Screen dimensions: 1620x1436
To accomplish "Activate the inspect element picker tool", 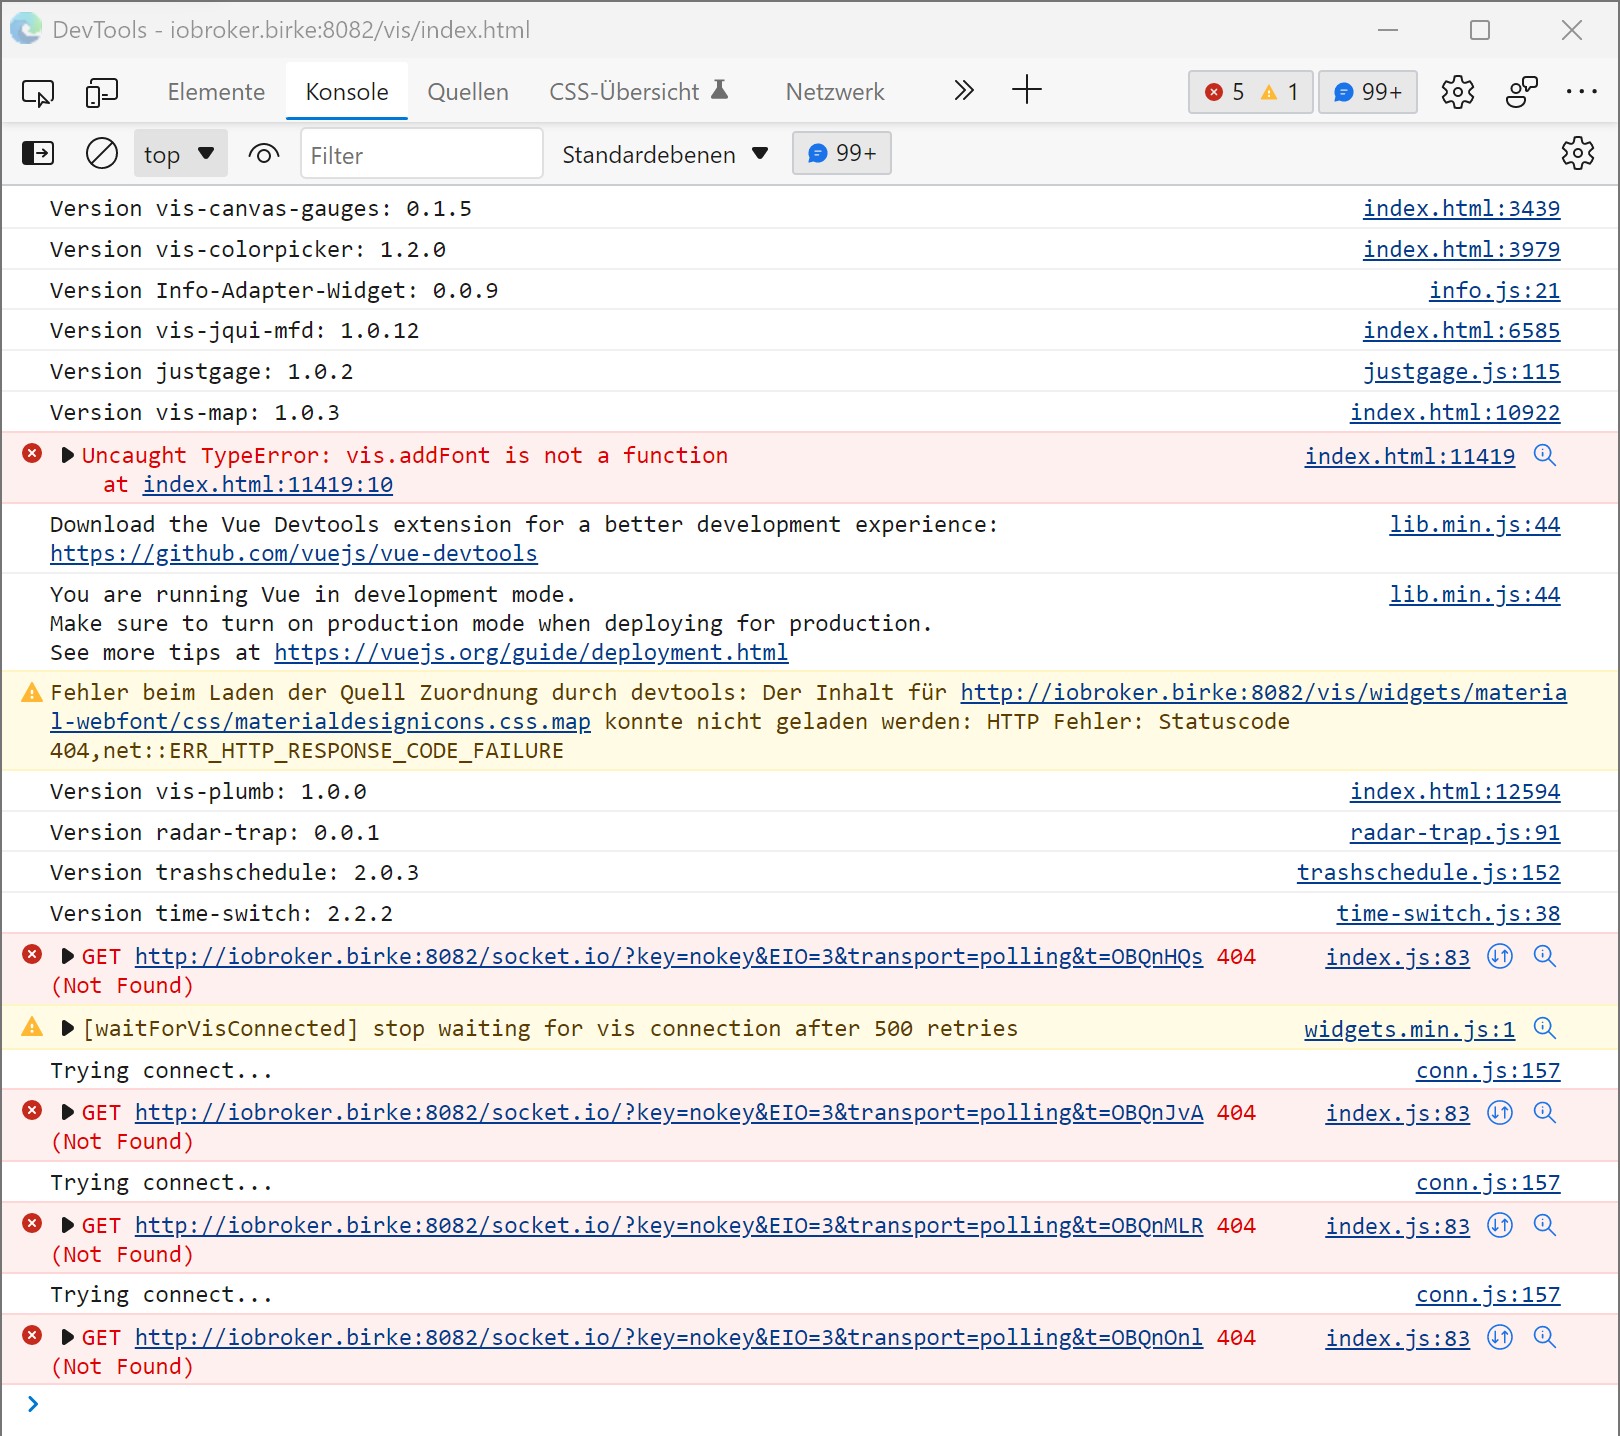I will click(38, 93).
